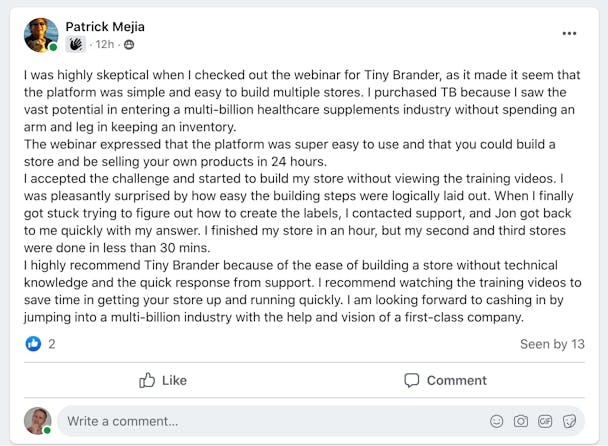
Task: Click the blue thumbs-up reaction icon
Action: point(33,344)
